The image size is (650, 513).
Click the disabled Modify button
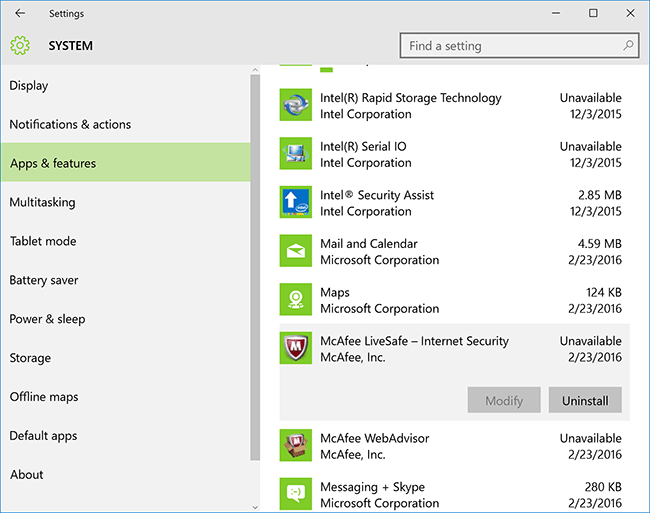(504, 400)
